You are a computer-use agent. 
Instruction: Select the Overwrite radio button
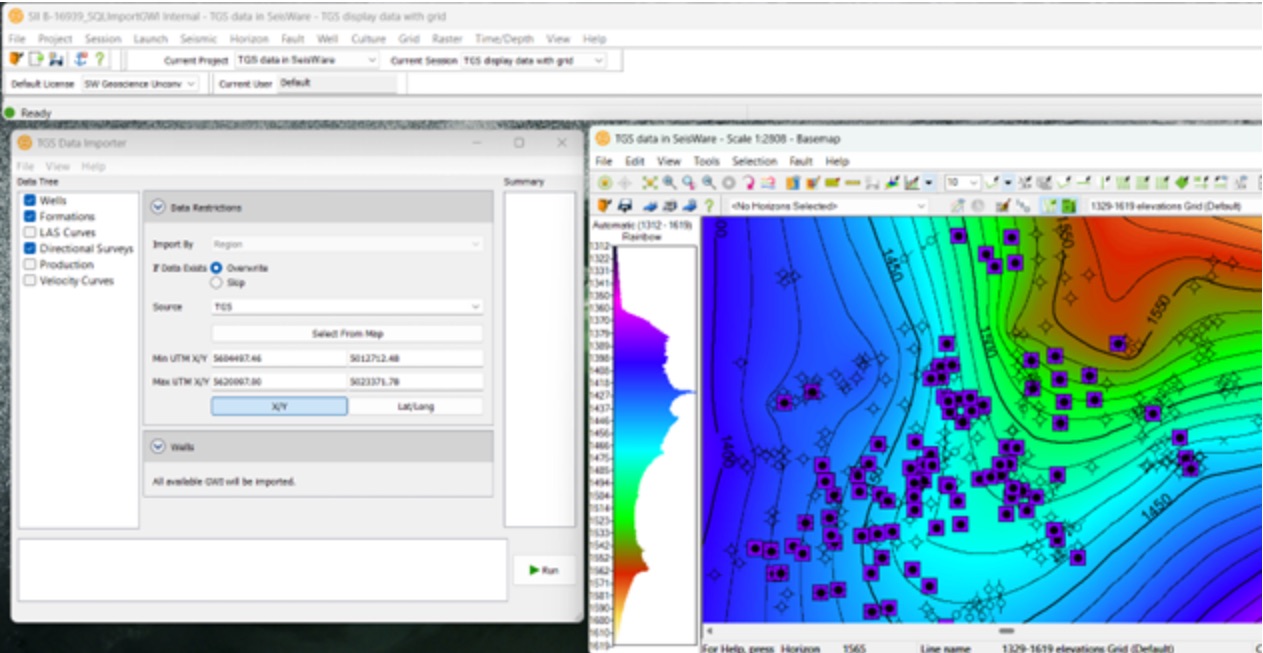click(216, 268)
